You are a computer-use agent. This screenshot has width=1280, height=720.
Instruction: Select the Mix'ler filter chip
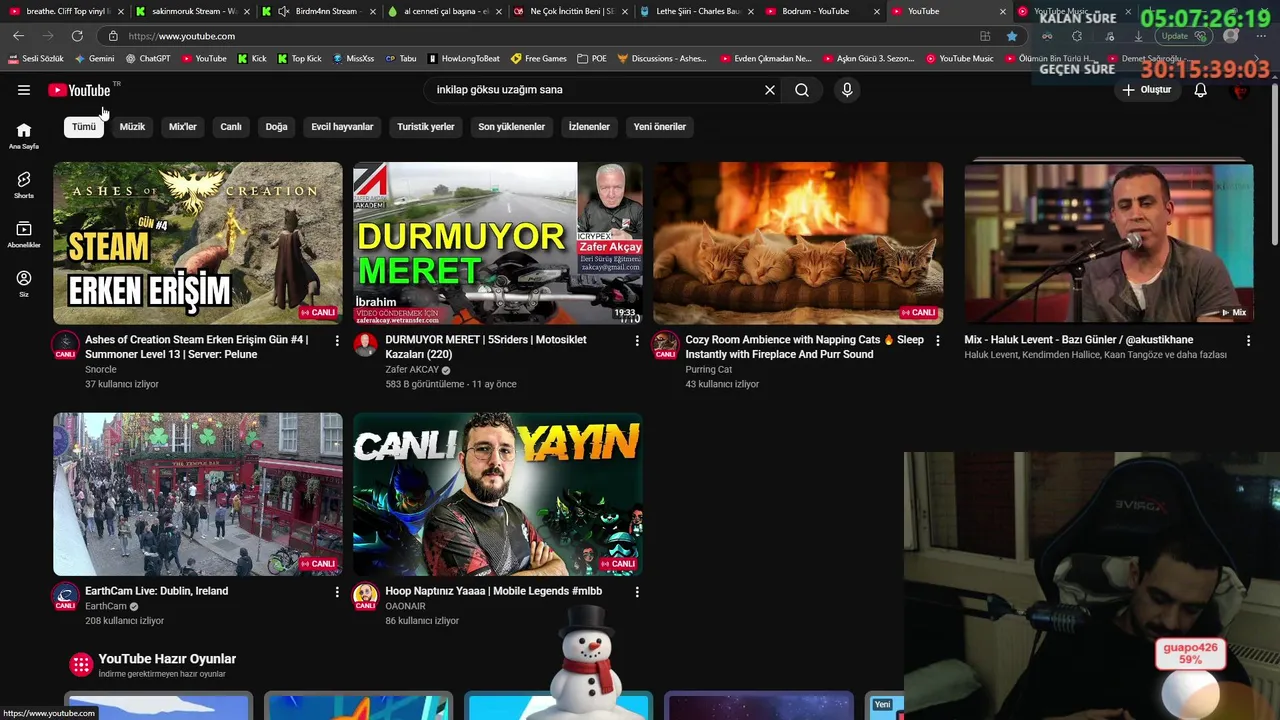pyautogui.click(x=183, y=127)
